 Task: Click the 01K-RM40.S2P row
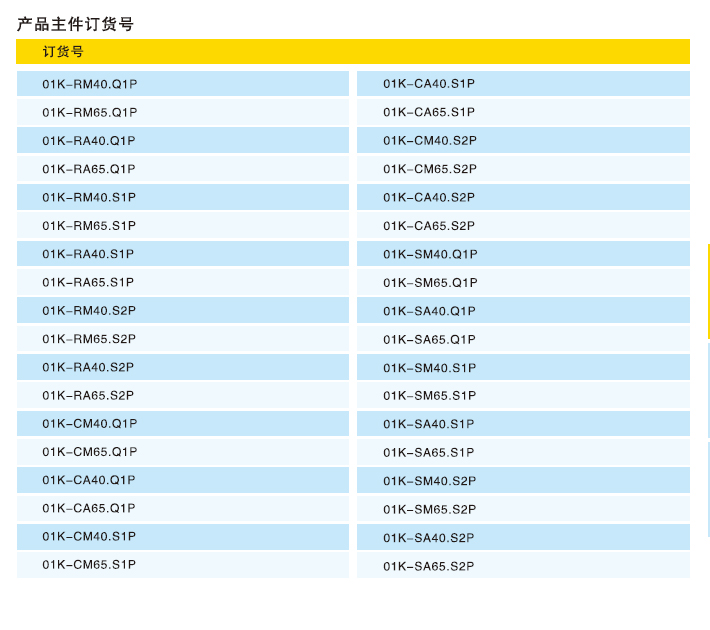tap(89, 311)
